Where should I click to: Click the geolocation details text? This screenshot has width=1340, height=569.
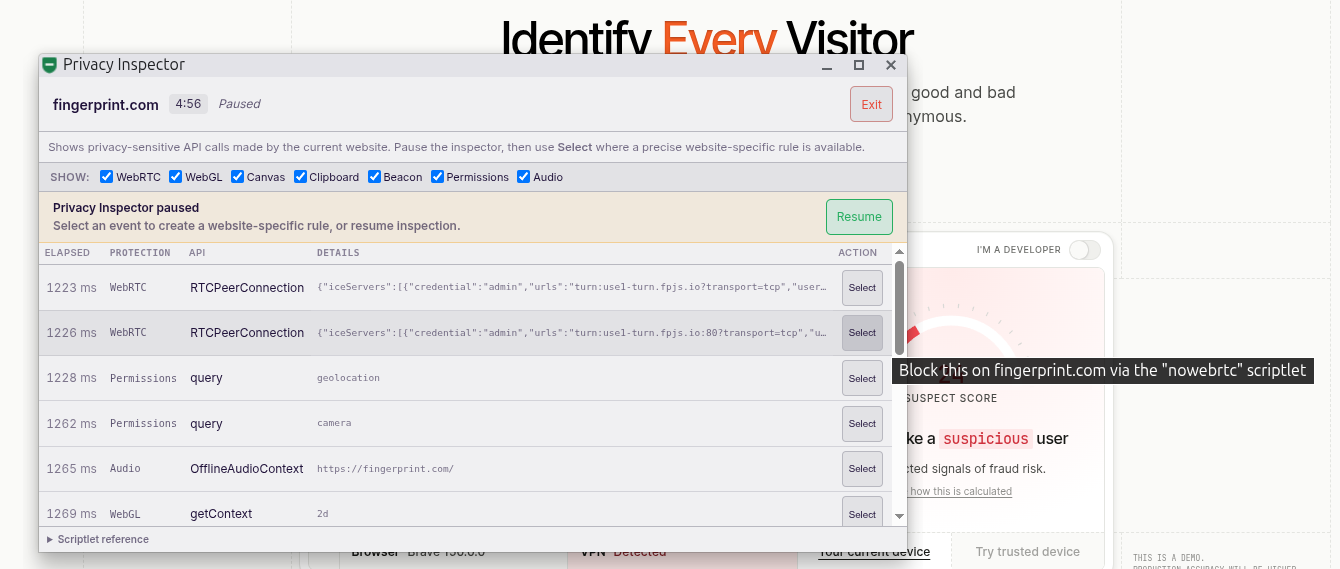click(348, 378)
